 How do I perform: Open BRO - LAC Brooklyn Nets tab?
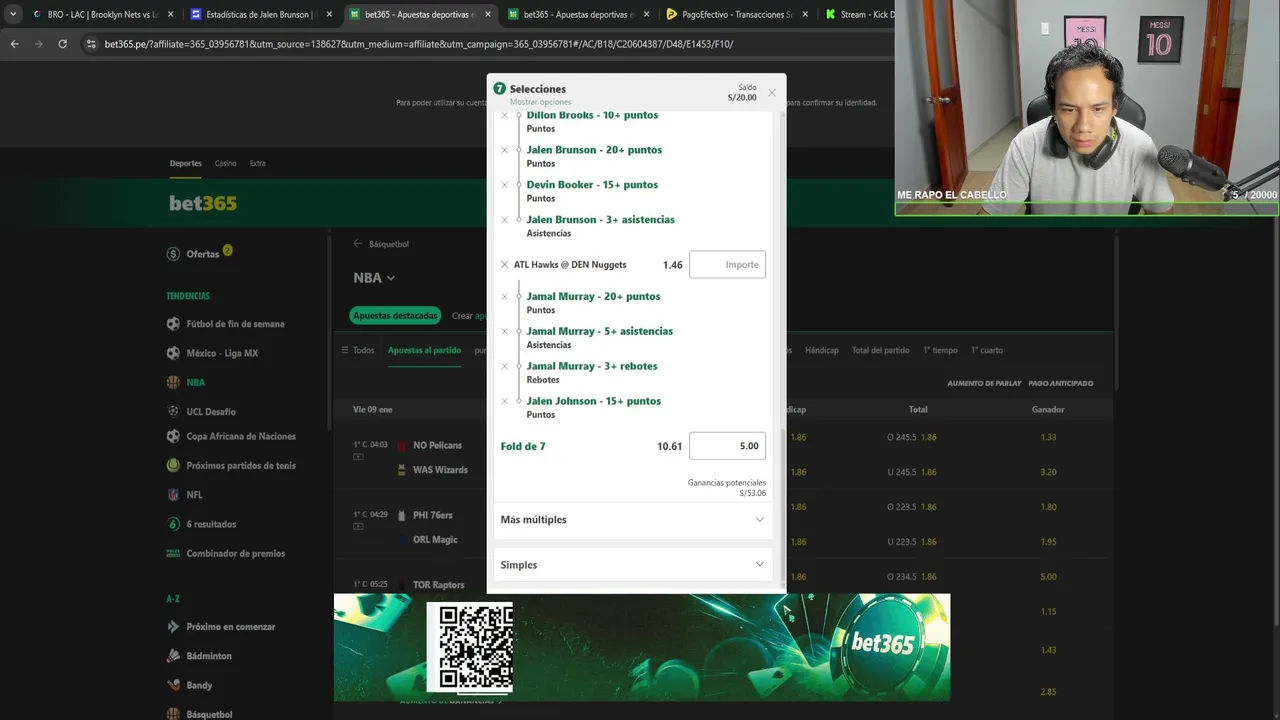pyautogui.click(x=102, y=14)
